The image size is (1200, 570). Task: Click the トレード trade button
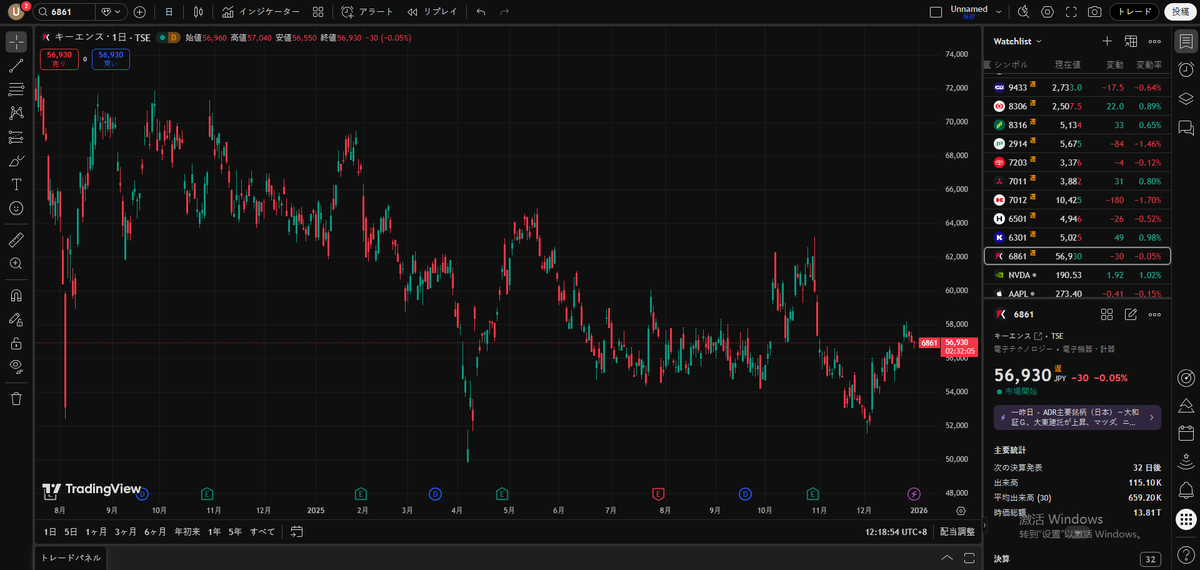(x=1134, y=12)
